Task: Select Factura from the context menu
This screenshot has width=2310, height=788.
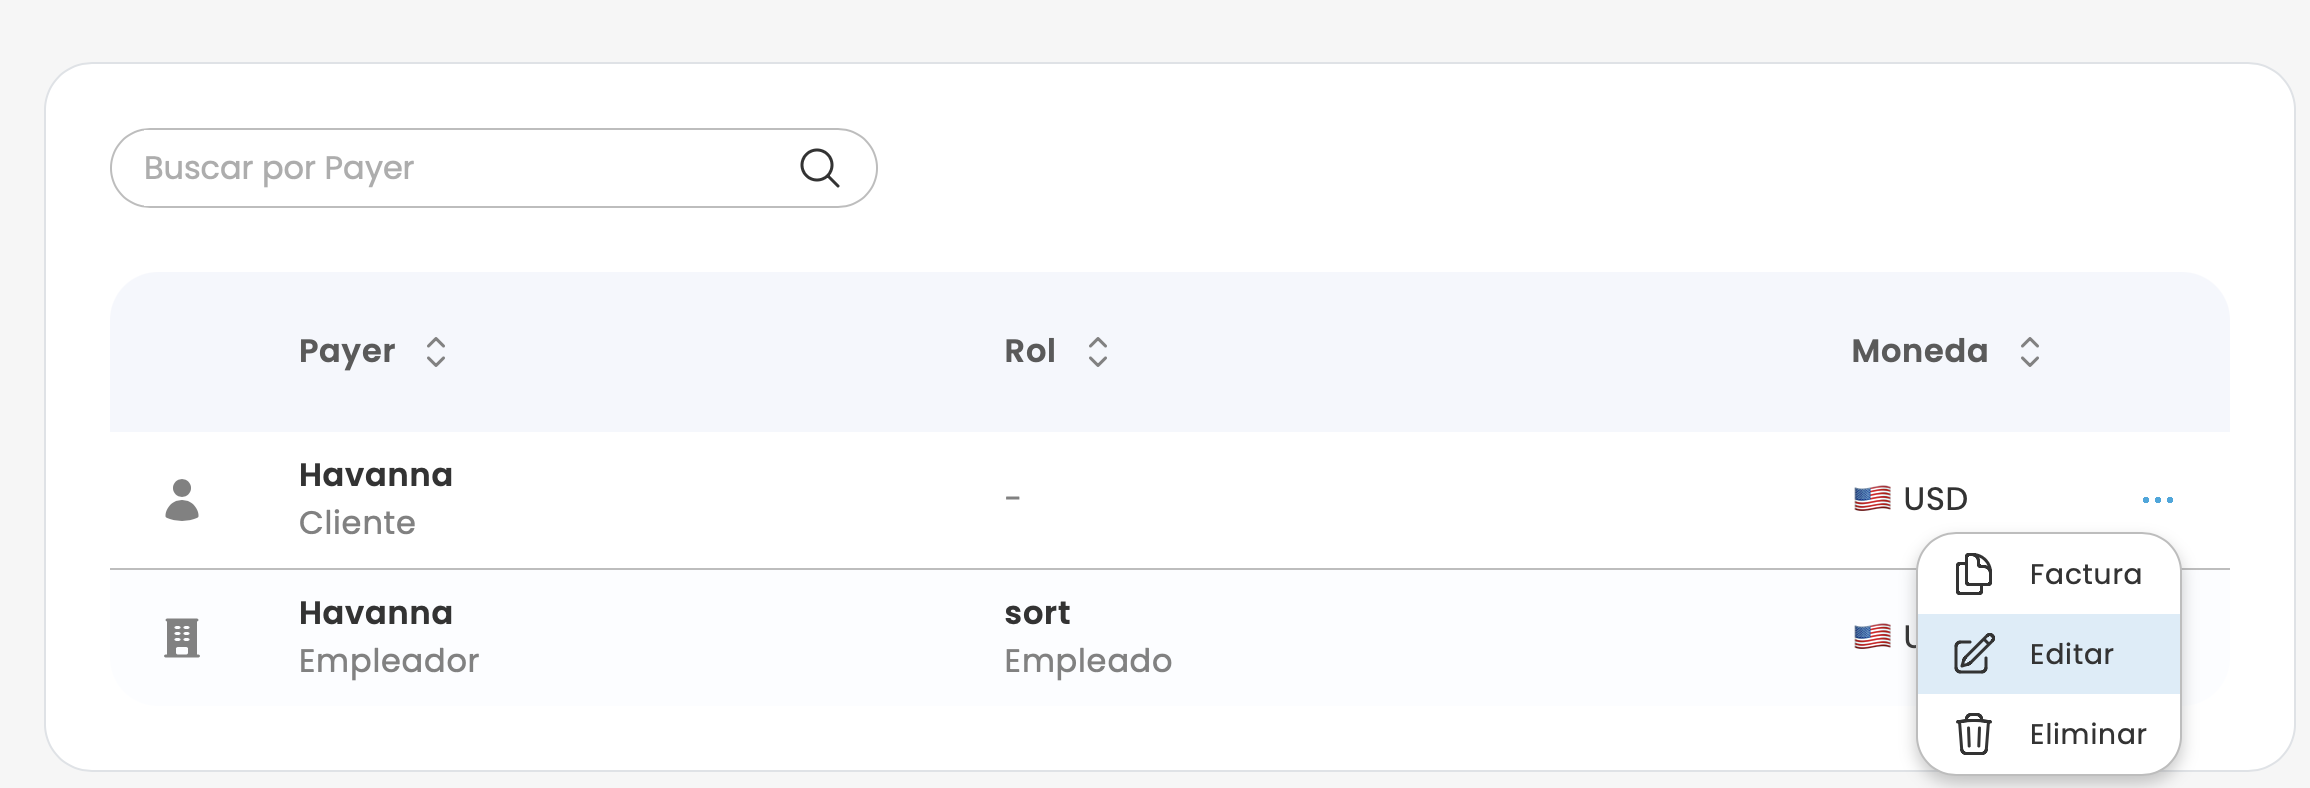Action: tap(2085, 574)
